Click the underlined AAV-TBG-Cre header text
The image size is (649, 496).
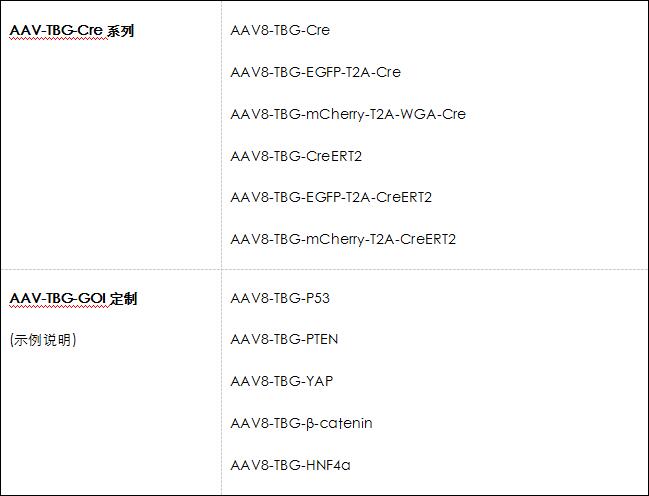click(55, 31)
